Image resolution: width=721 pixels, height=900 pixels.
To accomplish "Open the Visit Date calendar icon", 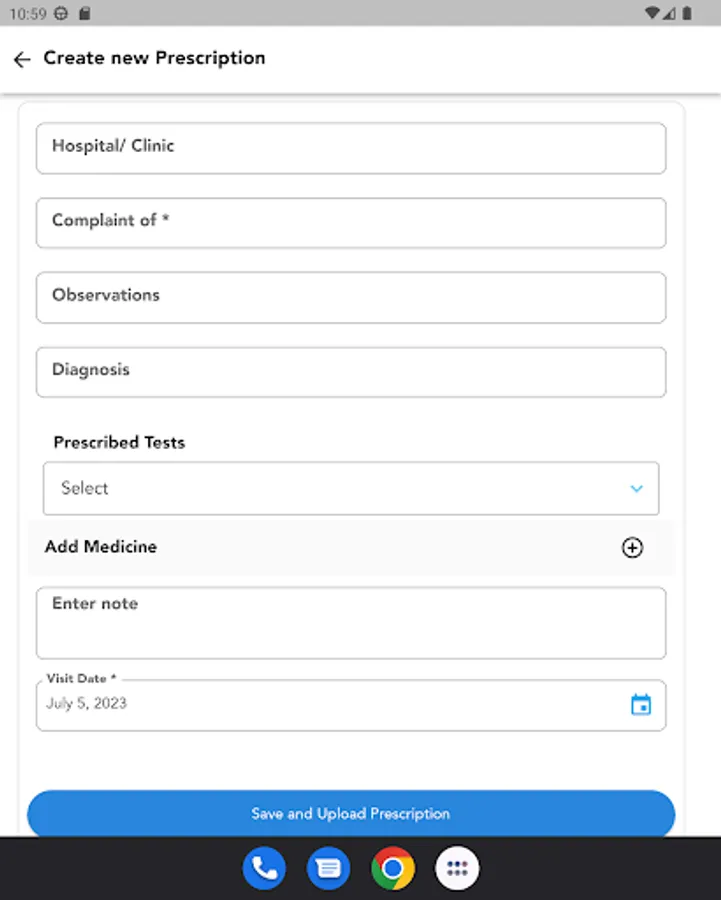I will 641,705.
